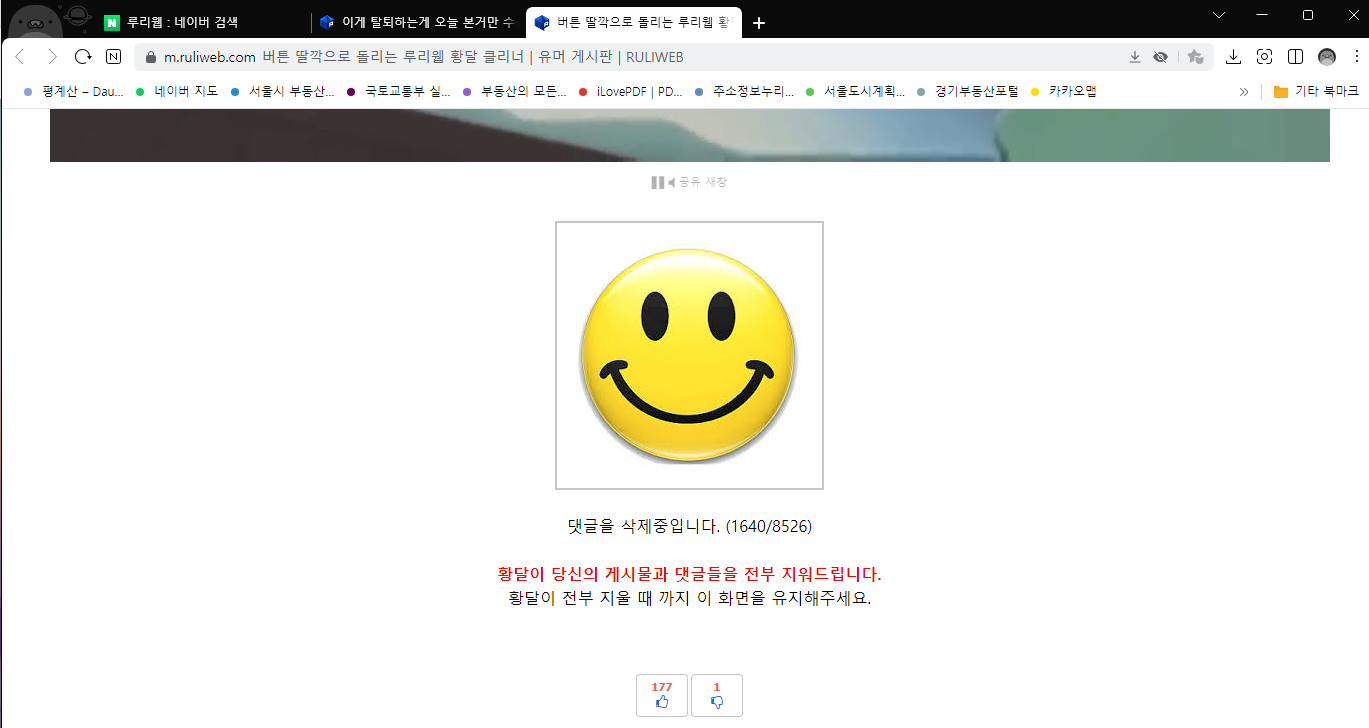Click the deletion progress counter text

tap(689, 525)
